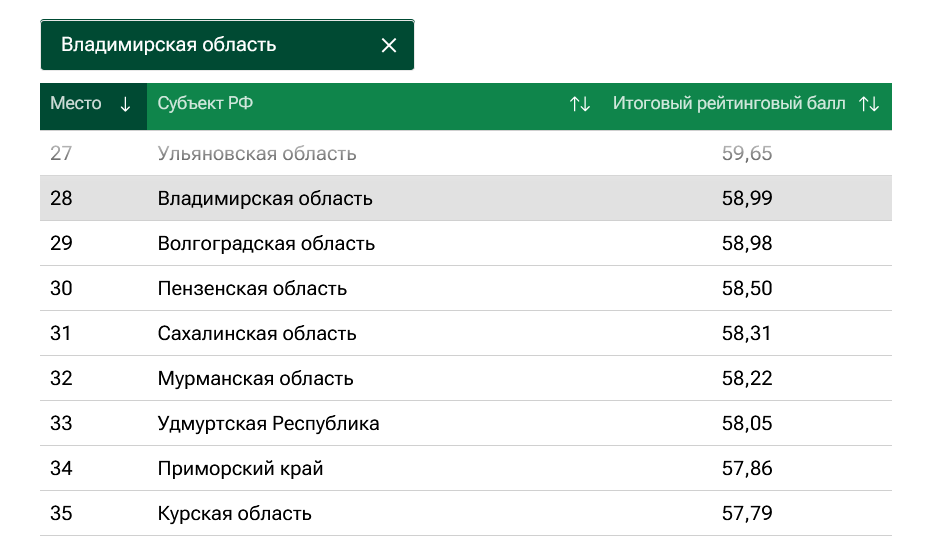This screenshot has width=936, height=538.
Task: Click the Место column header
Action: [93, 106]
